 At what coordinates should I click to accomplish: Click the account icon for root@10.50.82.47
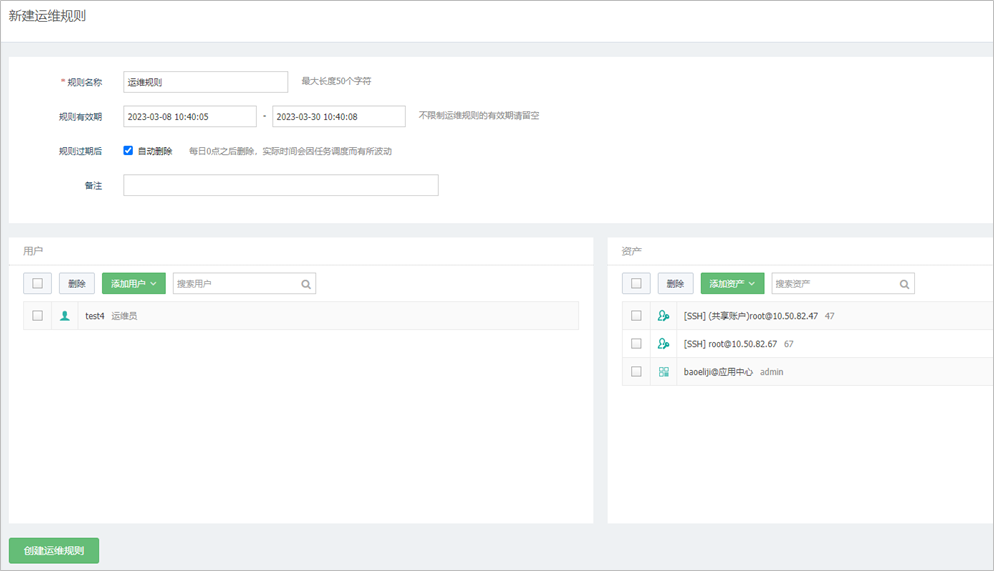tap(663, 316)
